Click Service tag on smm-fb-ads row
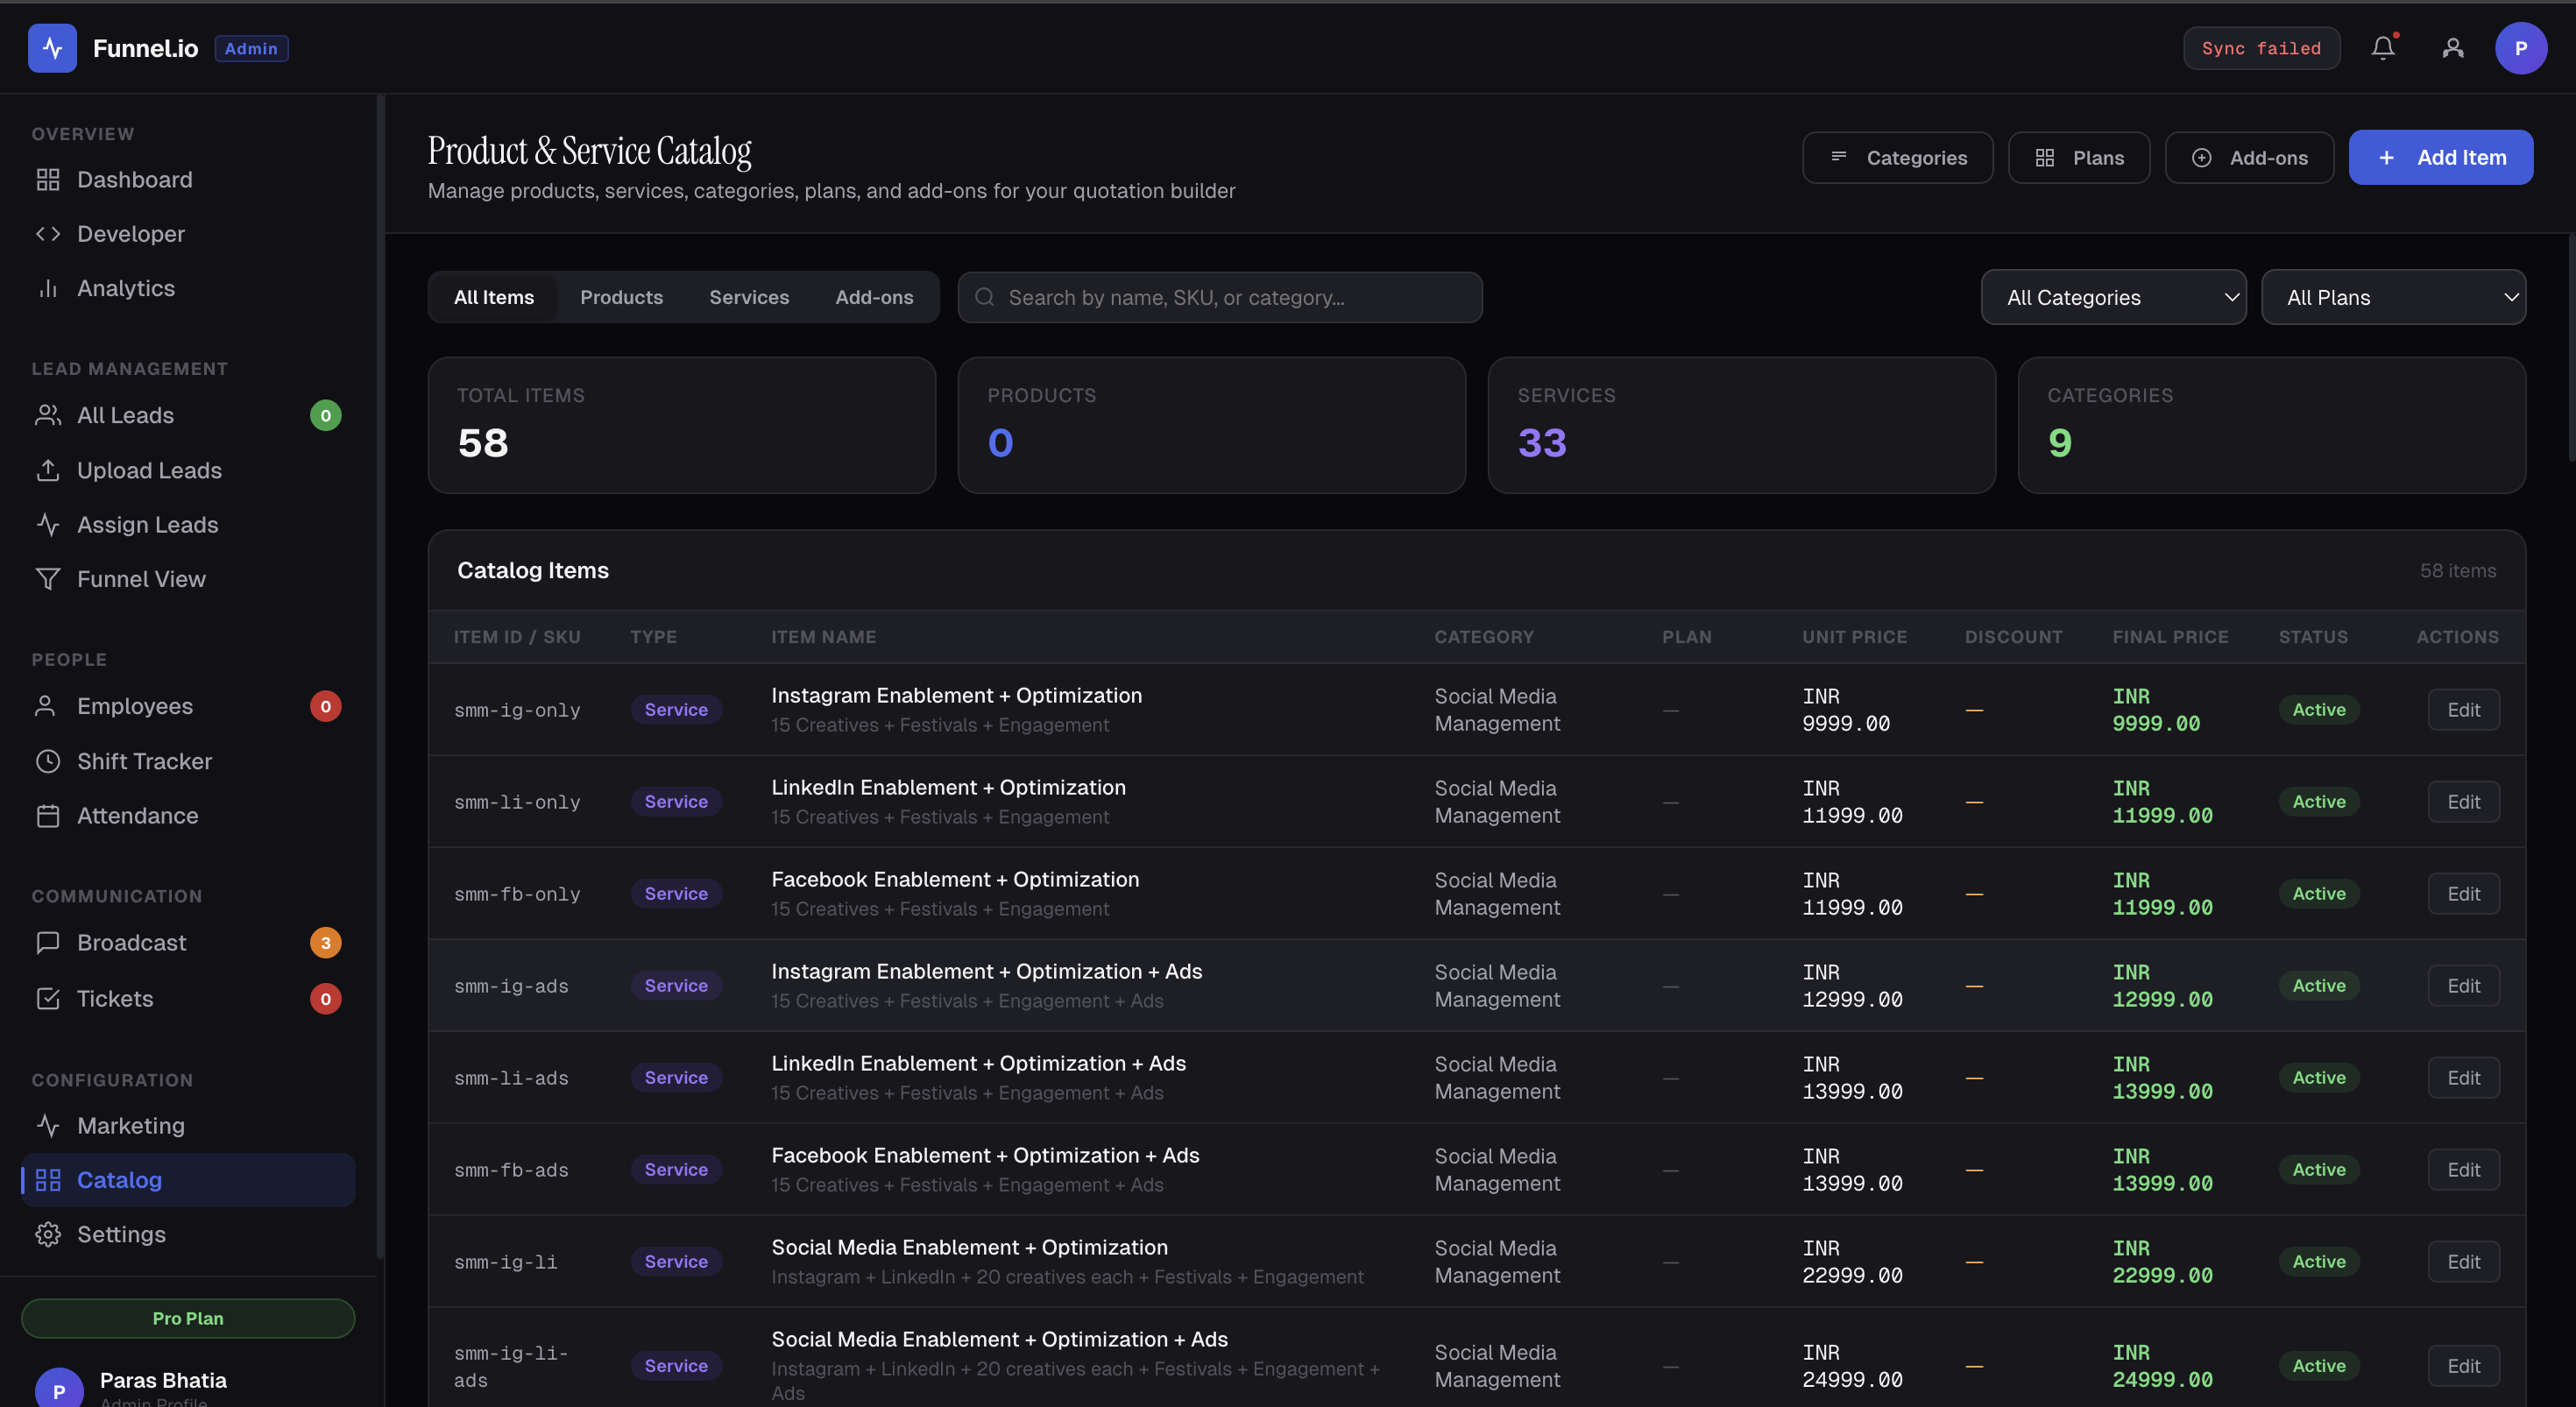The image size is (2576, 1407). [676, 1169]
